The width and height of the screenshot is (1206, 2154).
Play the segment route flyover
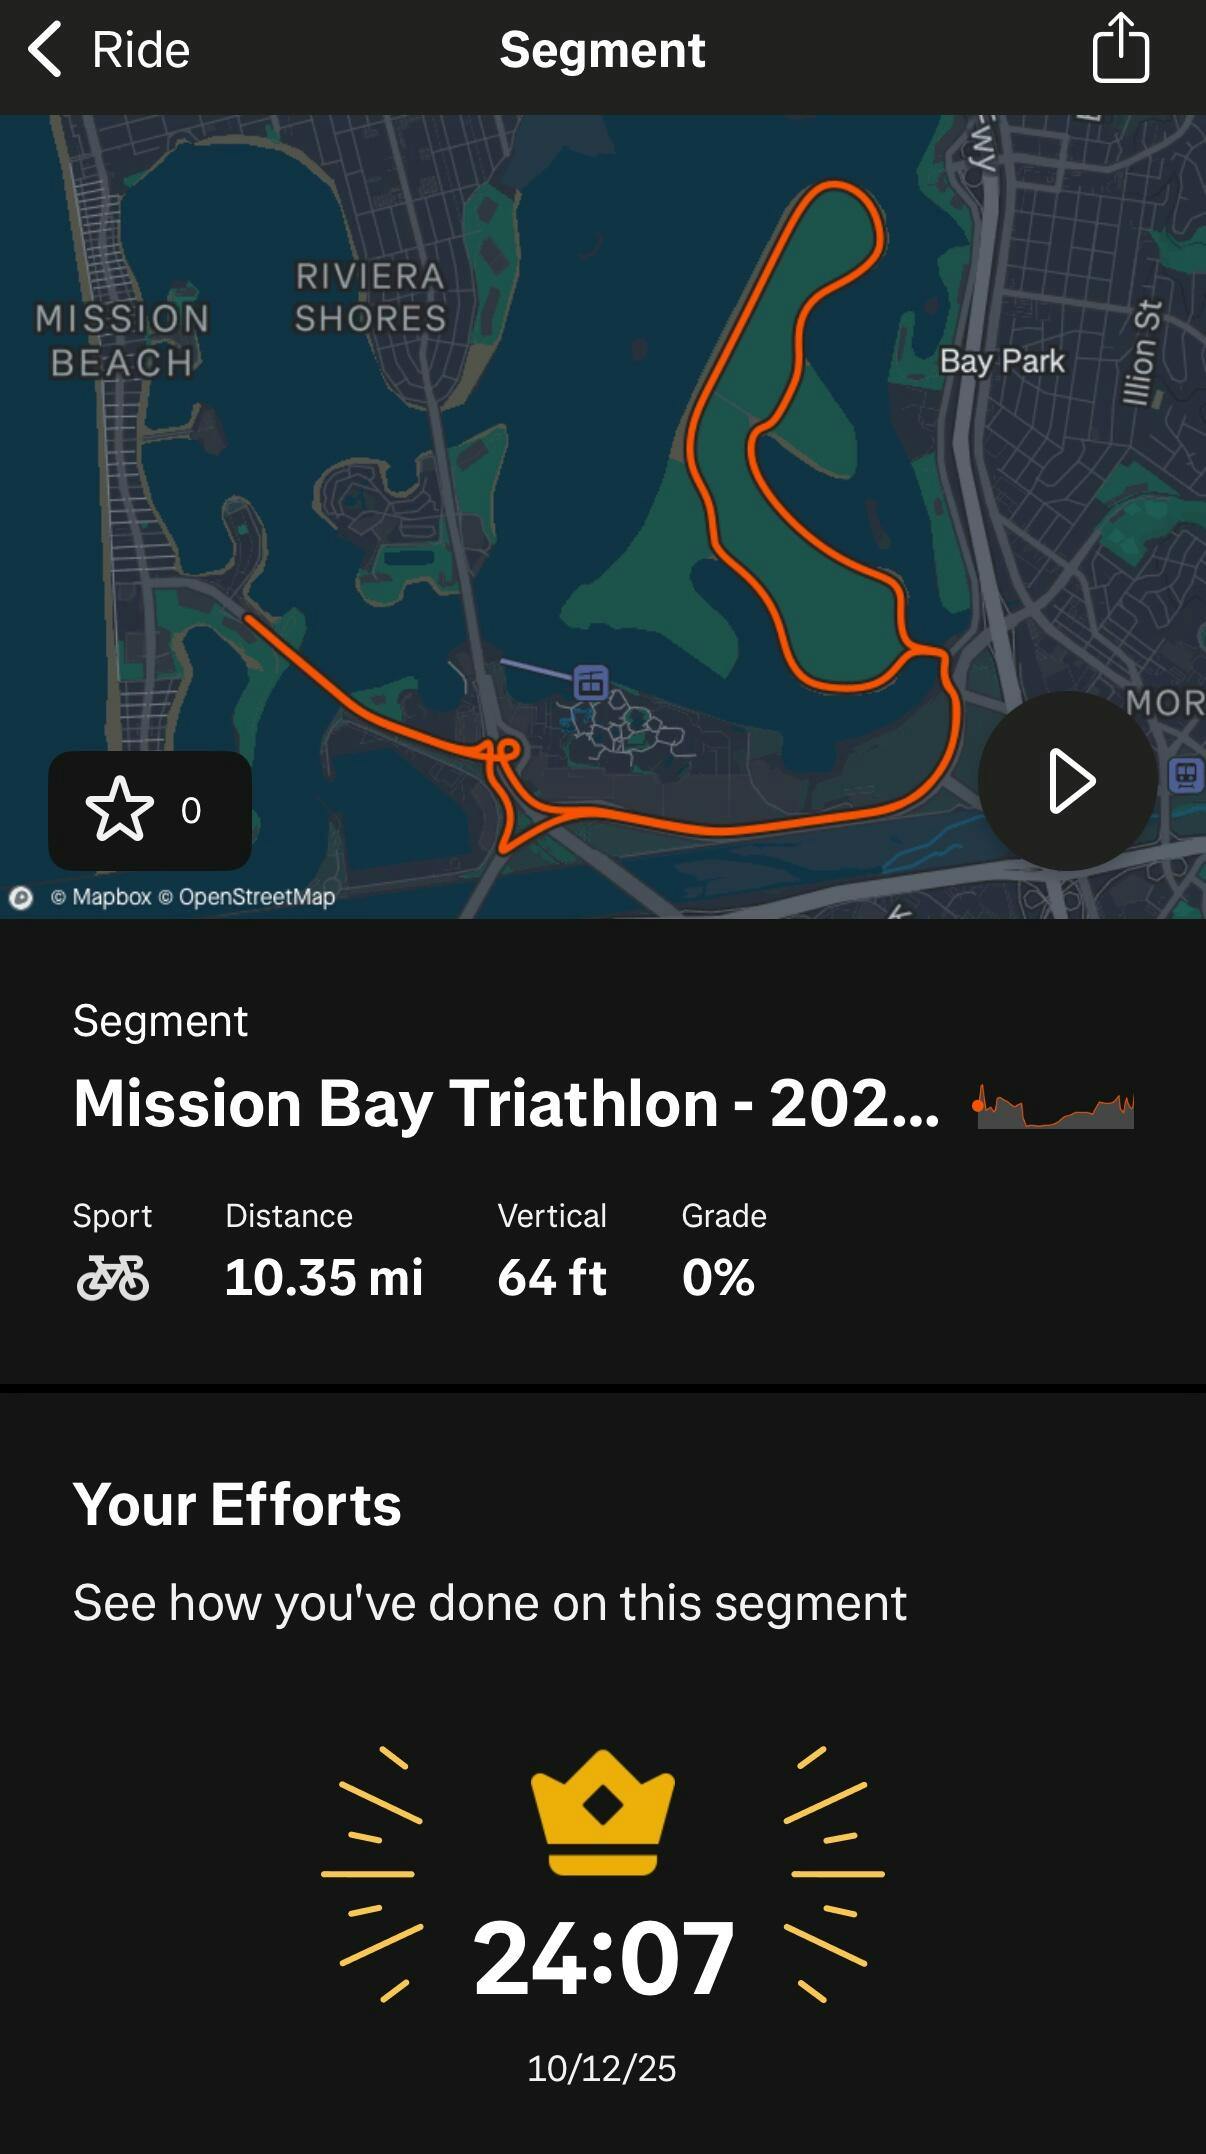point(1068,781)
